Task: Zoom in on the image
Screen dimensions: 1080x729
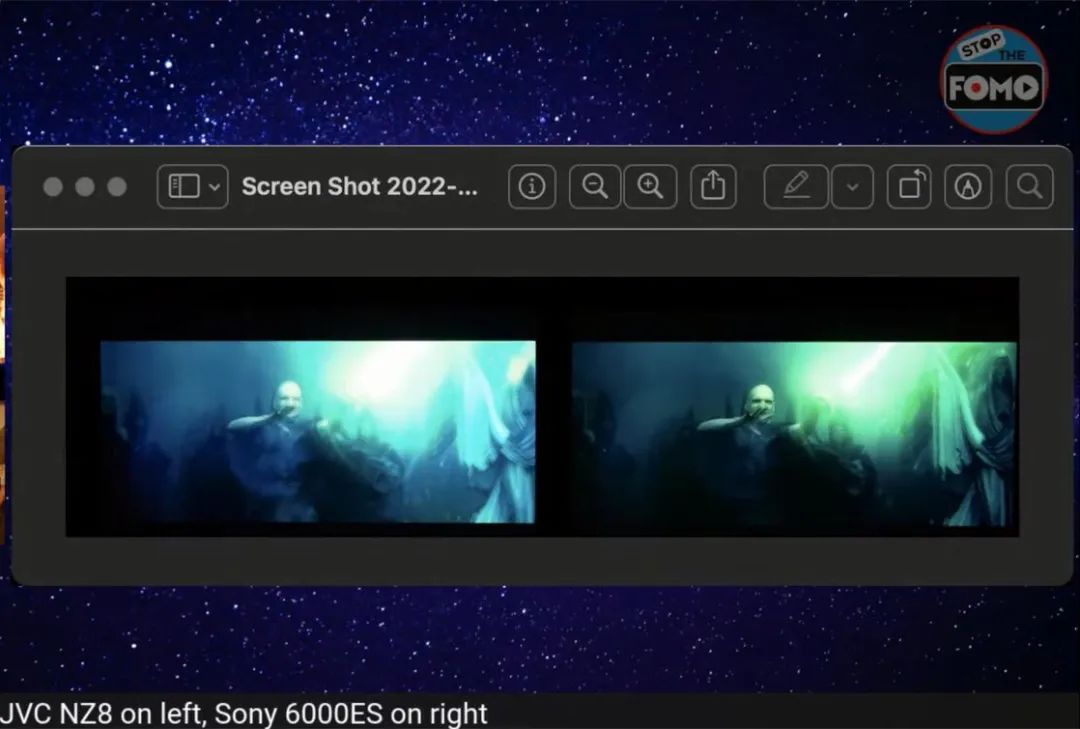Action: pyautogui.click(x=650, y=187)
